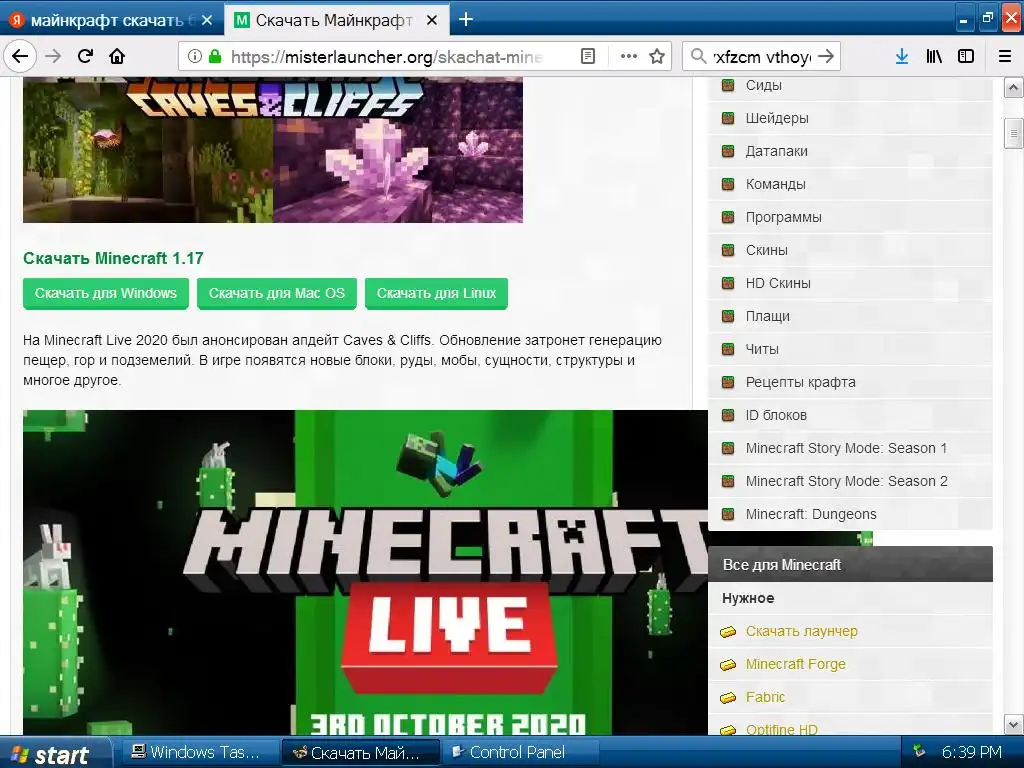Screen dimensions: 1024x768
Task: Open a new browser tab
Action: point(466,20)
